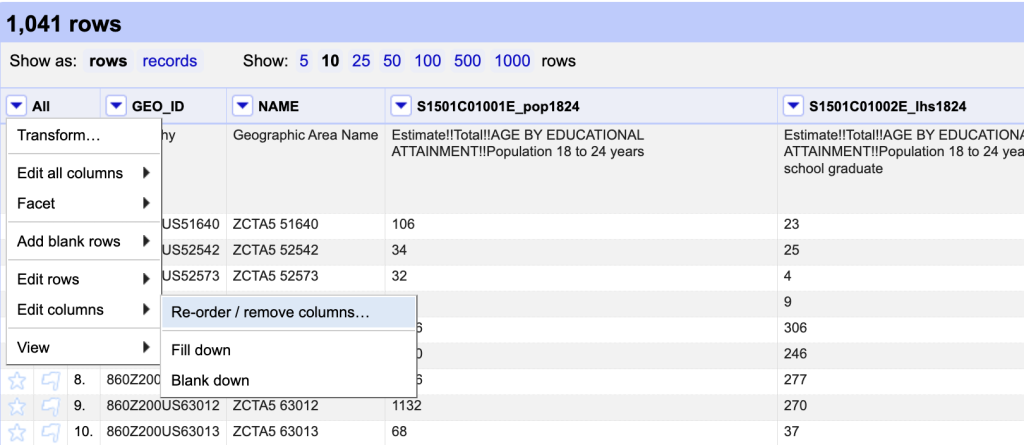The width and height of the screenshot is (1024, 445).
Task: Choose Re-order / remove columns… option
Action: pyautogui.click(x=270, y=312)
